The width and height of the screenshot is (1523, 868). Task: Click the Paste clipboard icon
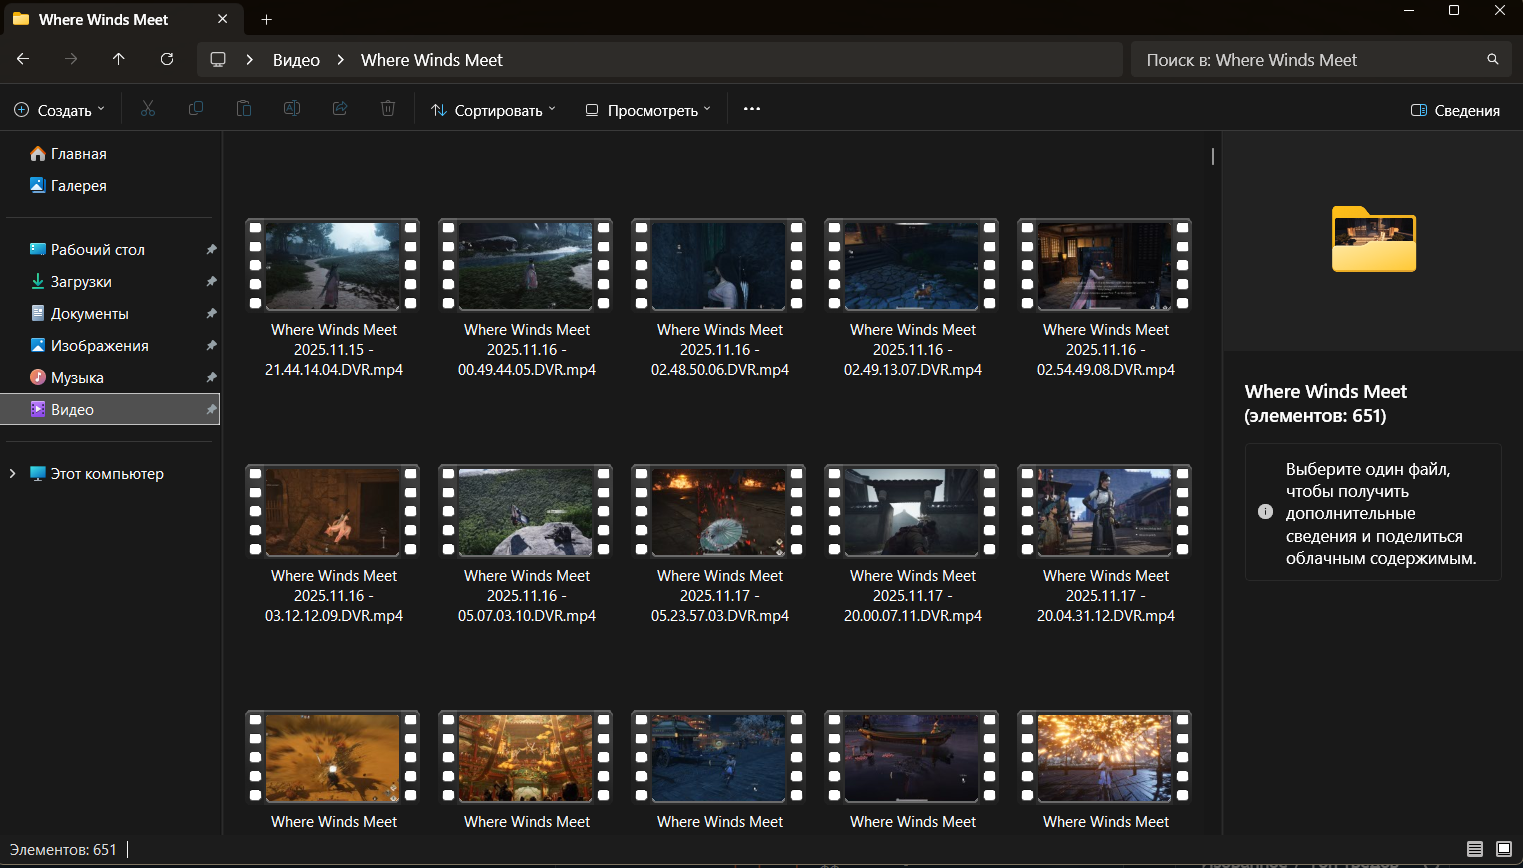tap(244, 109)
